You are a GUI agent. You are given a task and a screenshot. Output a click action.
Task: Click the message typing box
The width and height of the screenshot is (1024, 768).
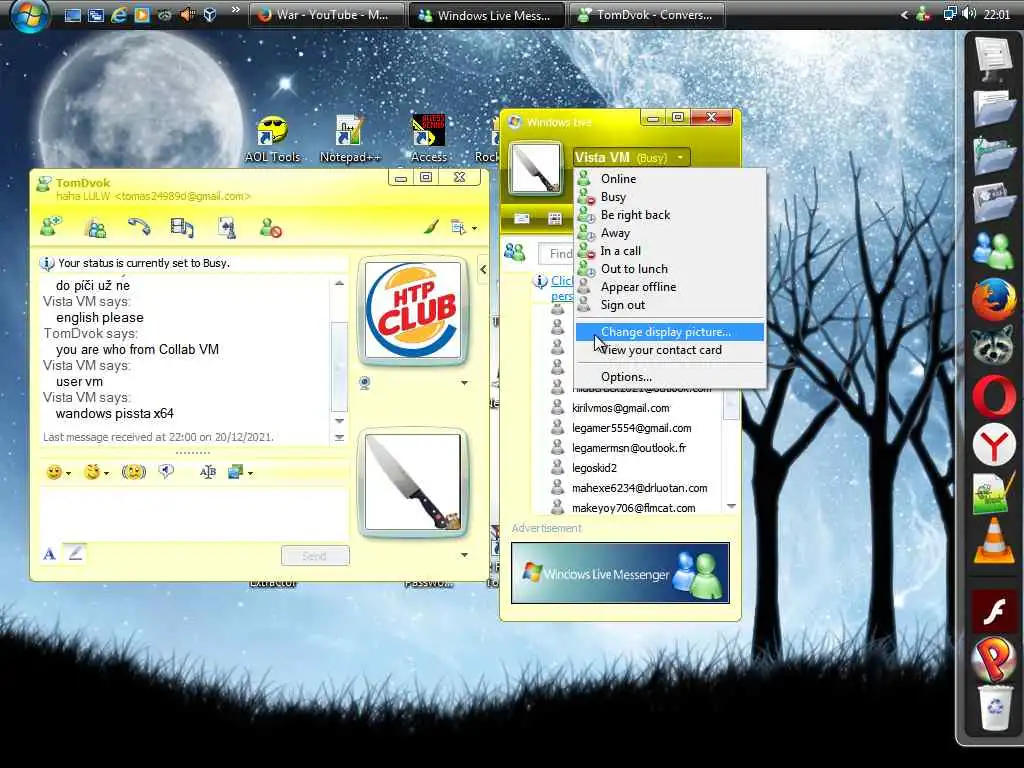pos(193,515)
